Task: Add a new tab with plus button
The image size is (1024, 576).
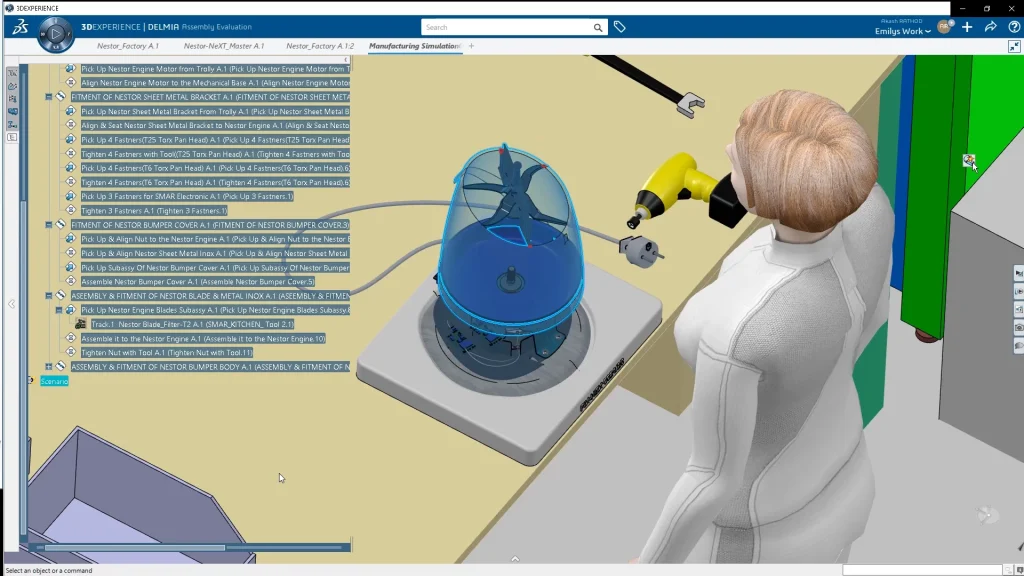Action: tap(472, 46)
